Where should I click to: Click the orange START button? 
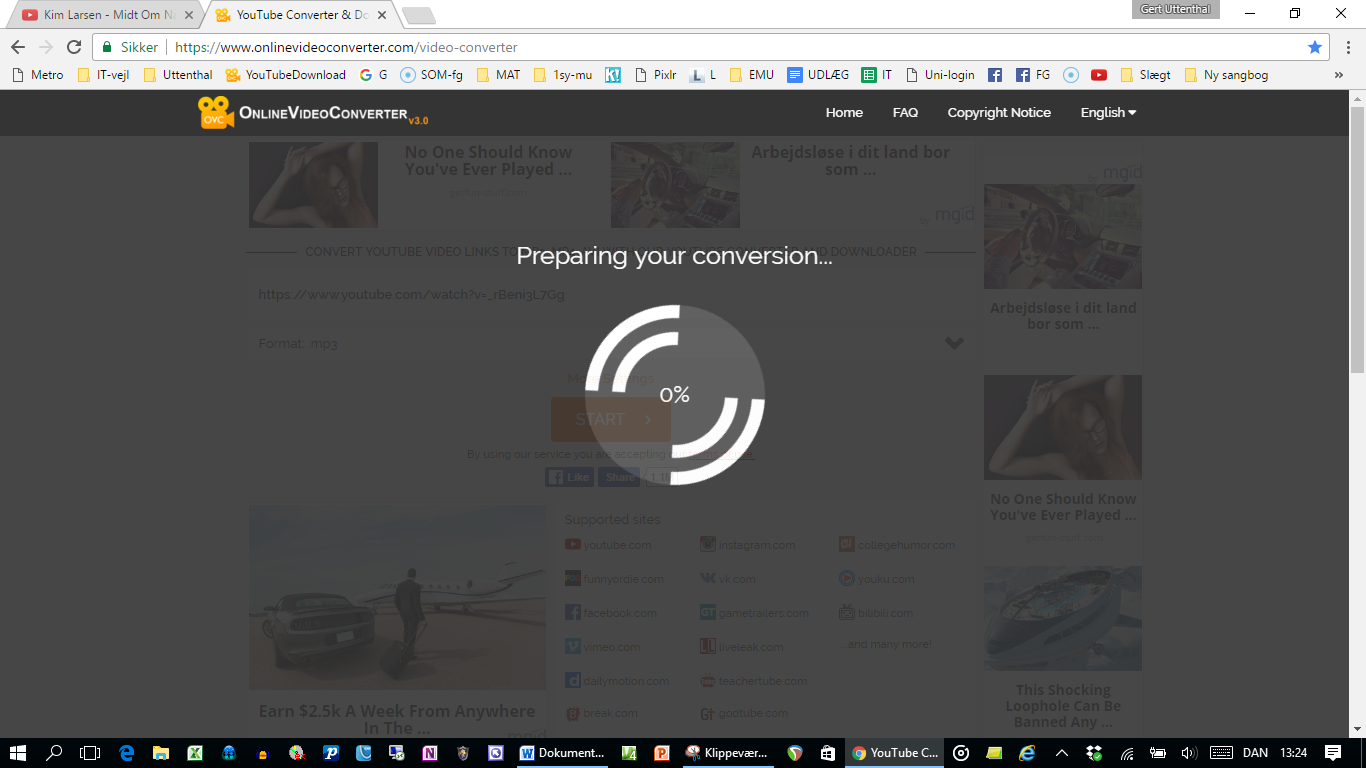tap(611, 419)
